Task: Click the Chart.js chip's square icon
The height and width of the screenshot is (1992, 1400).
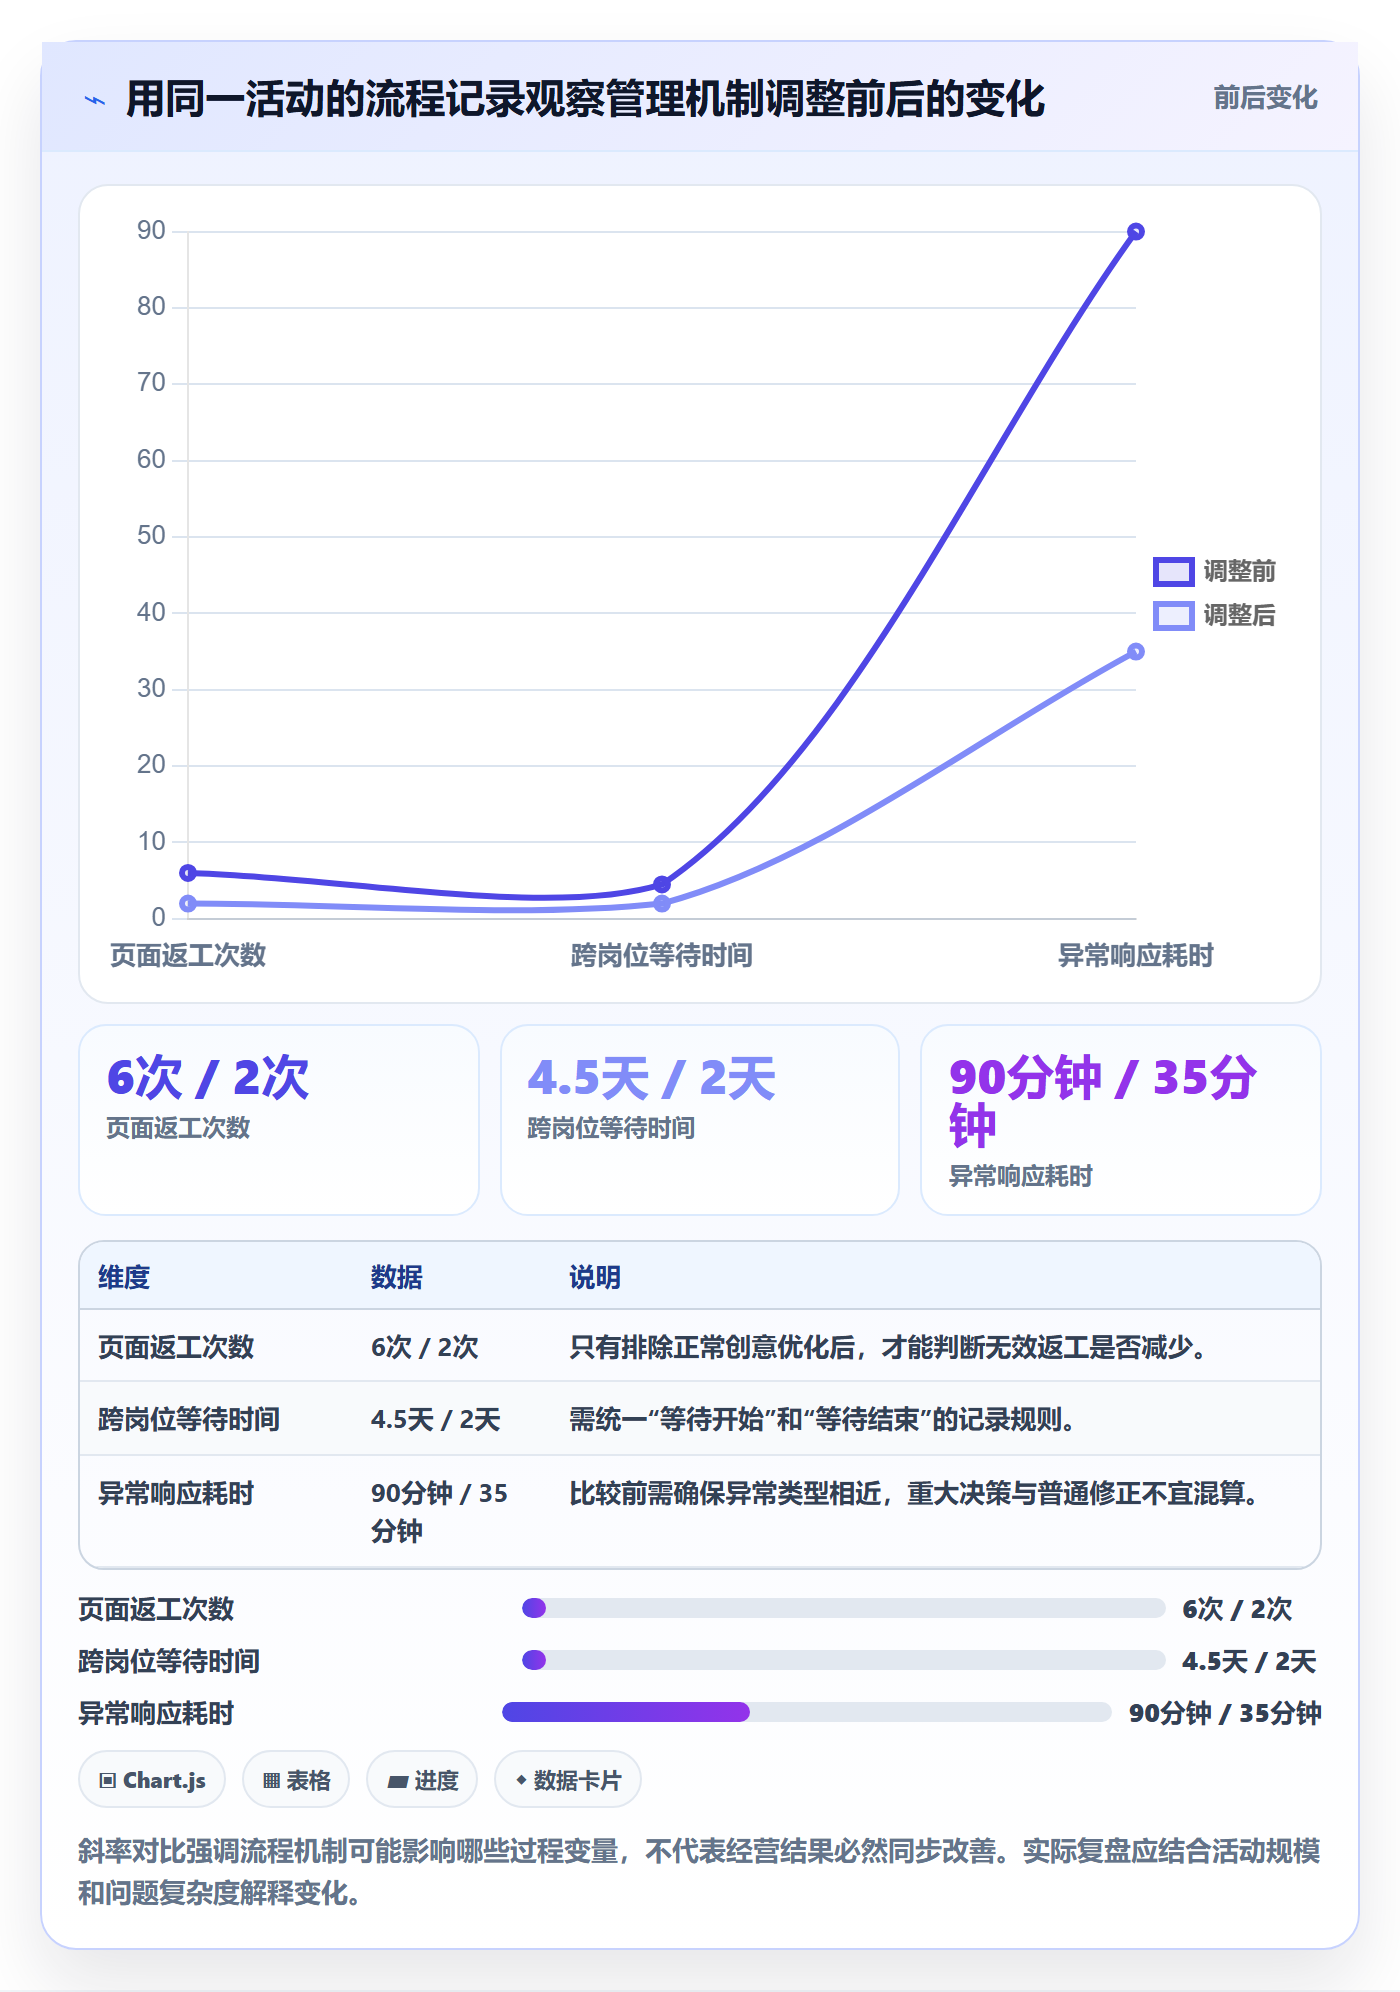Action: click(x=108, y=1781)
